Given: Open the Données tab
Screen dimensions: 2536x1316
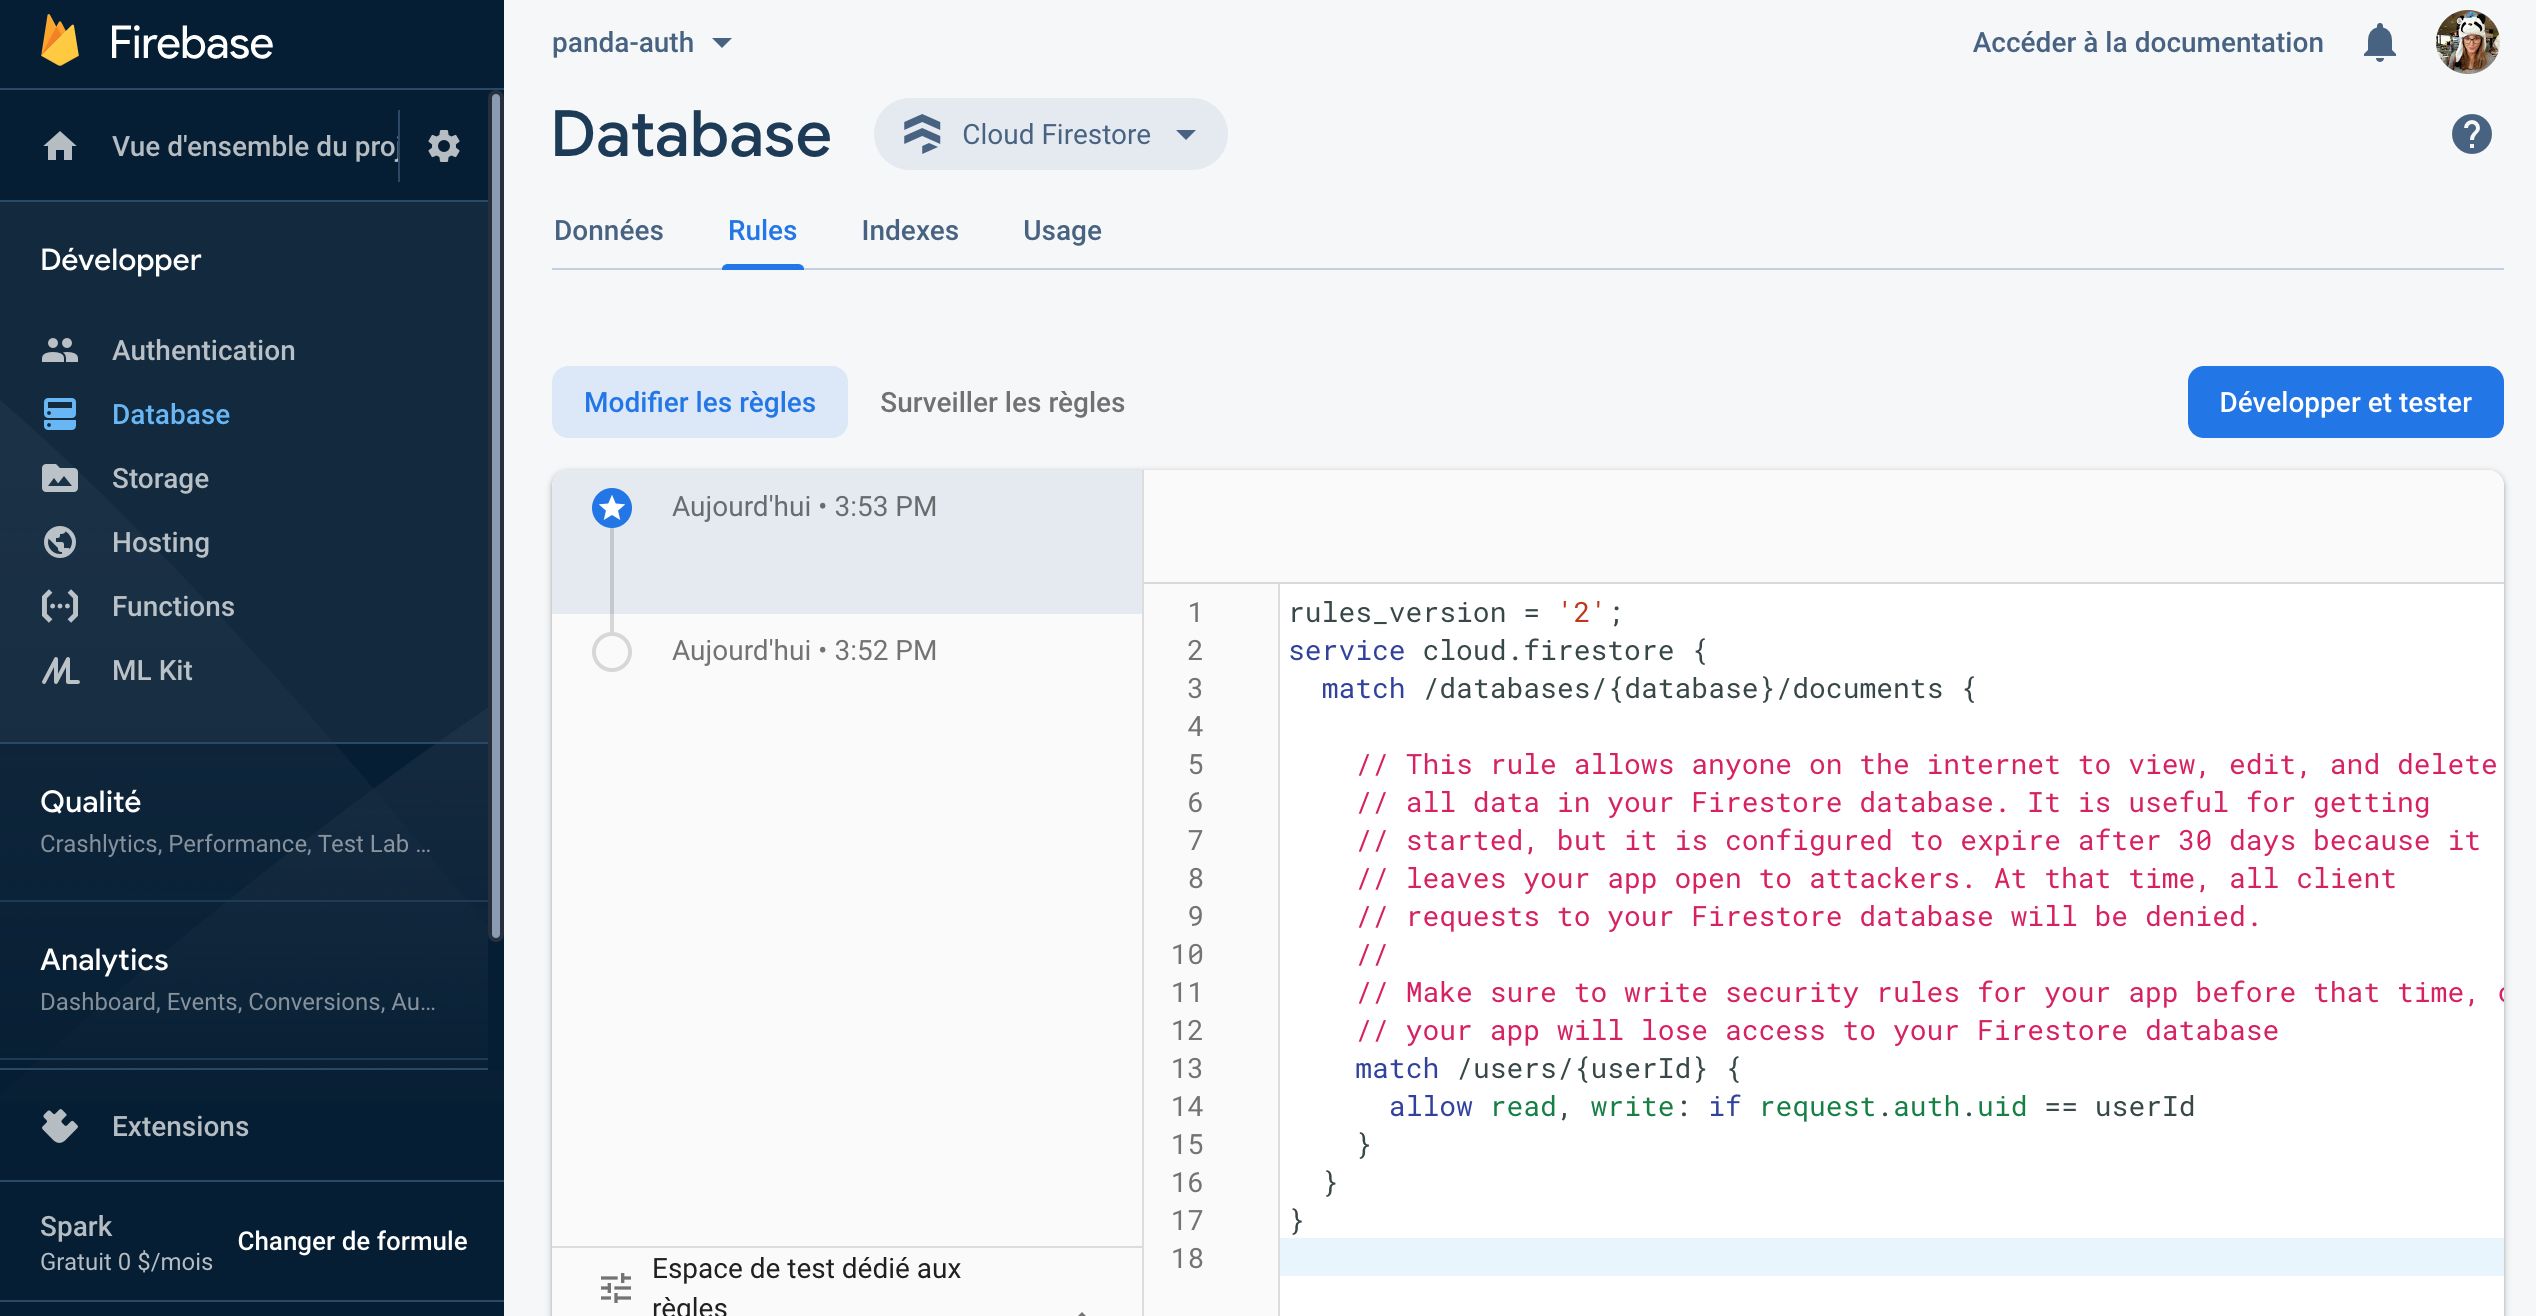Looking at the screenshot, I should tap(609, 230).
